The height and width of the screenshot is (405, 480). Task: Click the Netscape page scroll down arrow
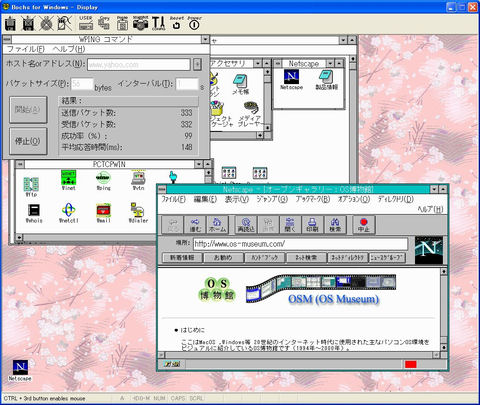444,347
